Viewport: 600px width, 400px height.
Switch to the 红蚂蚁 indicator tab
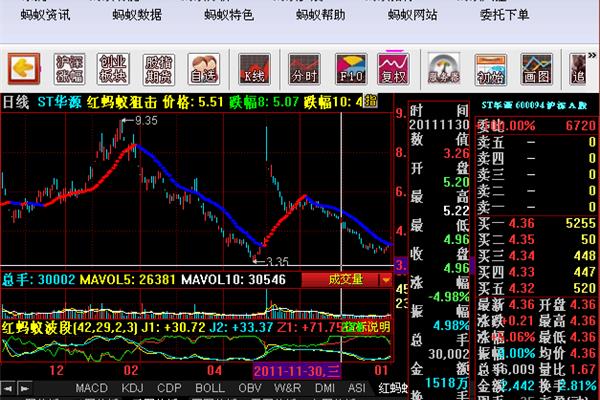(393, 388)
